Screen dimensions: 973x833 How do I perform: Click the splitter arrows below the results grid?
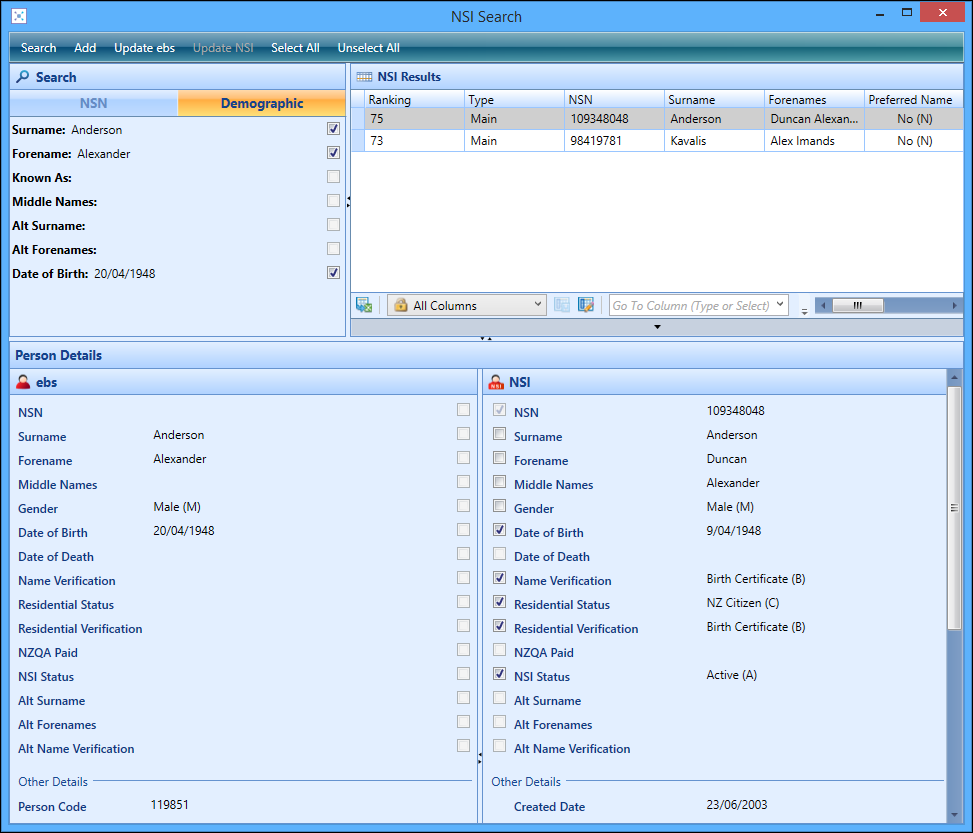486,338
